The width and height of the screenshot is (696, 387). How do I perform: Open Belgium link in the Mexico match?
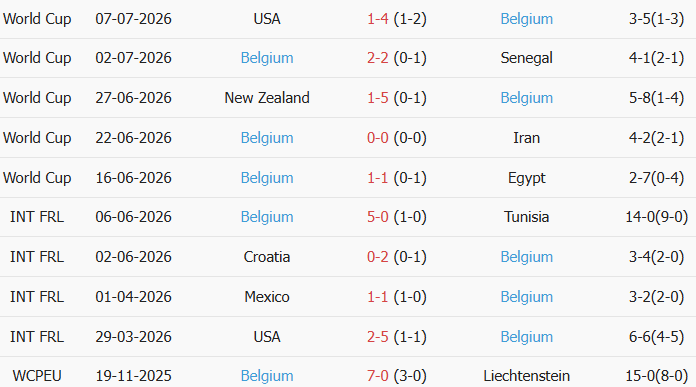(x=526, y=297)
